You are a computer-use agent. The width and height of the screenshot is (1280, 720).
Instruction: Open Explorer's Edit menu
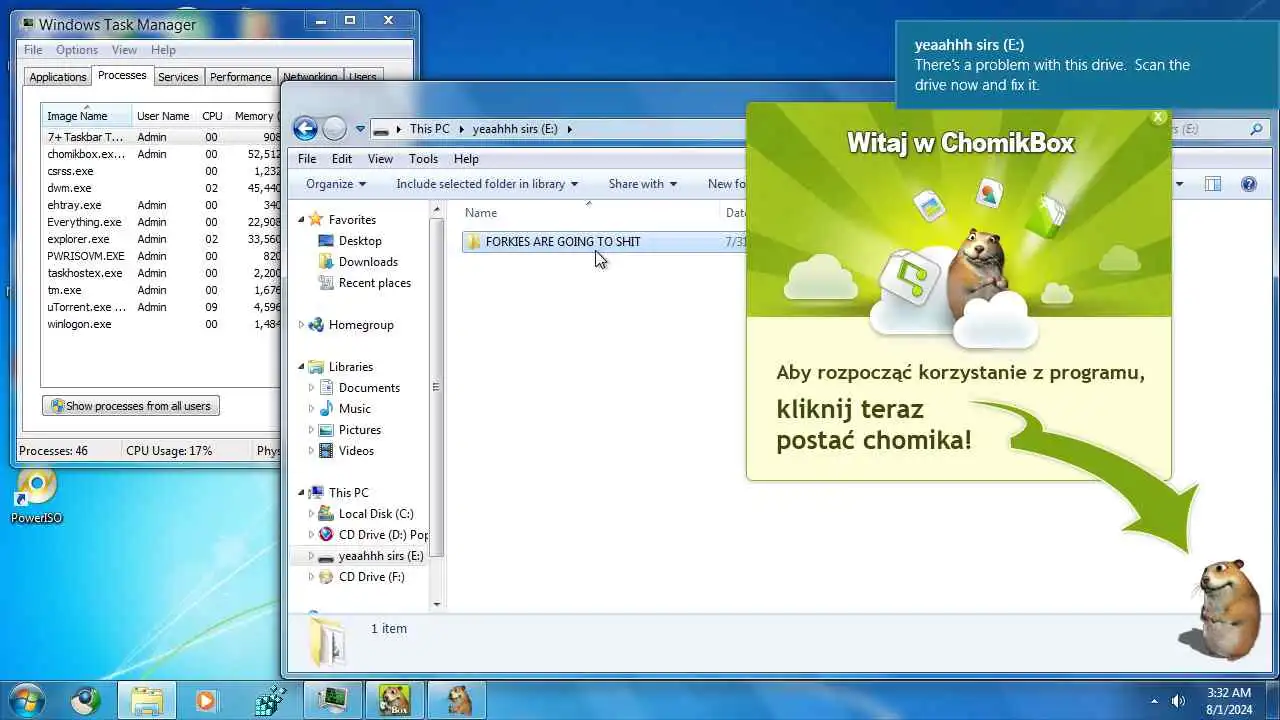click(x=342, y=159)
